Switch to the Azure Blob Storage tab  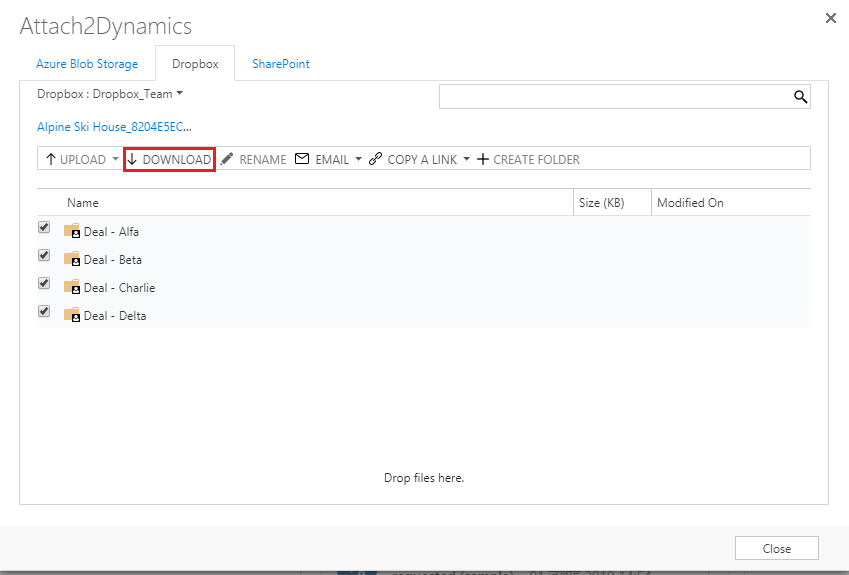(87, 64)
